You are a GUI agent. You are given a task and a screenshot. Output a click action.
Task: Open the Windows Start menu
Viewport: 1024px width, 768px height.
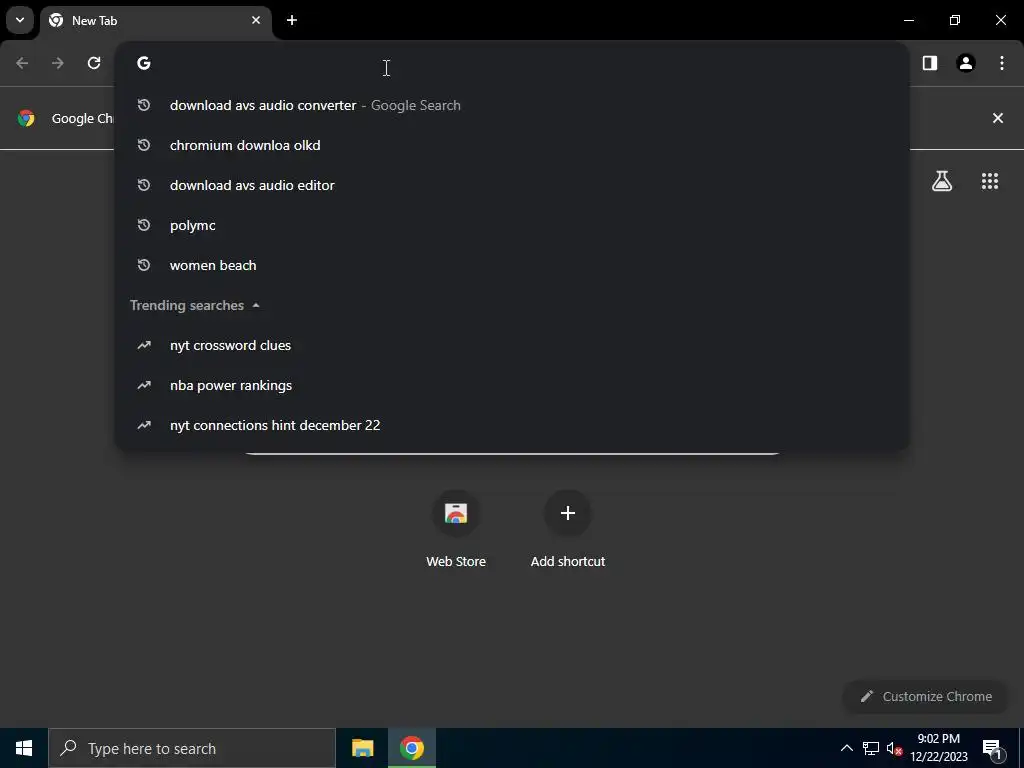click(x=24, y=748)
